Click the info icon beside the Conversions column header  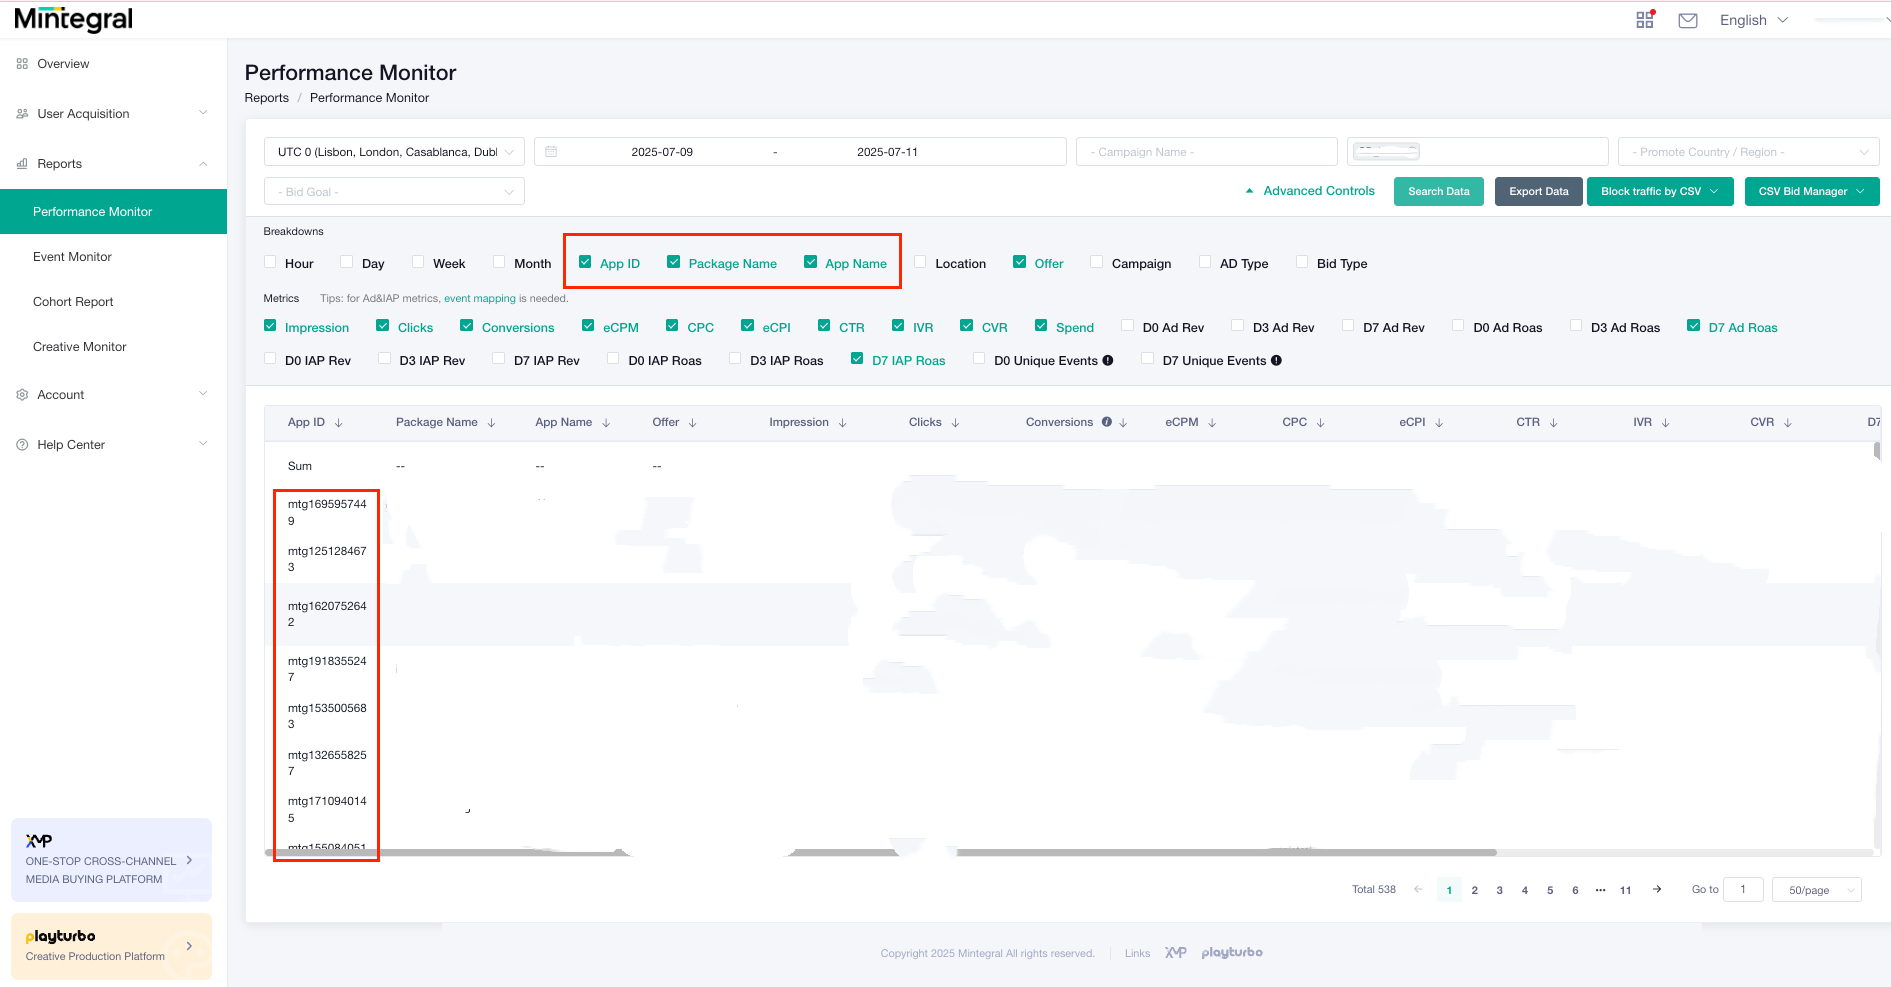pos(1107,422)
